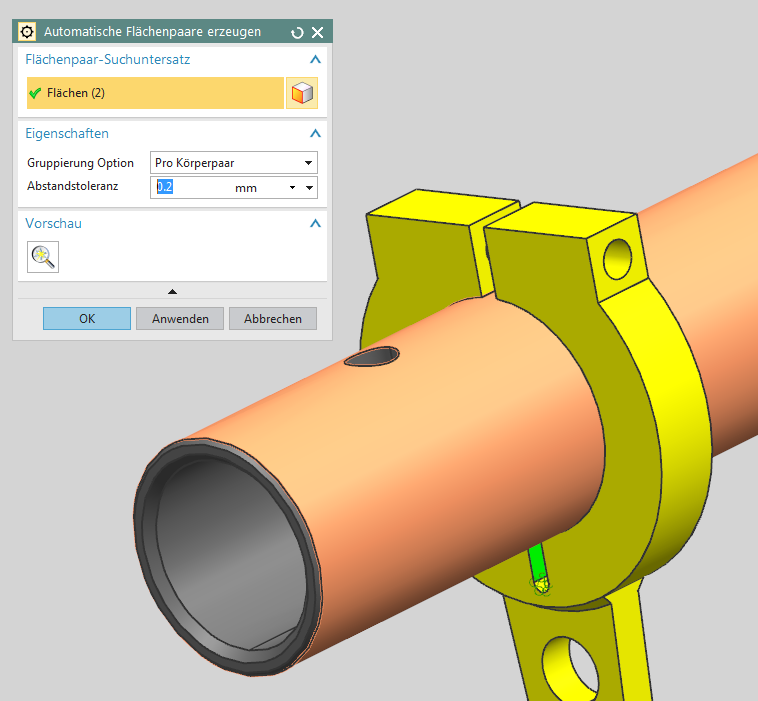This screenshot has height=701, width=758.
Task: Collapse the Vorschau section
Action: (315, 223)
